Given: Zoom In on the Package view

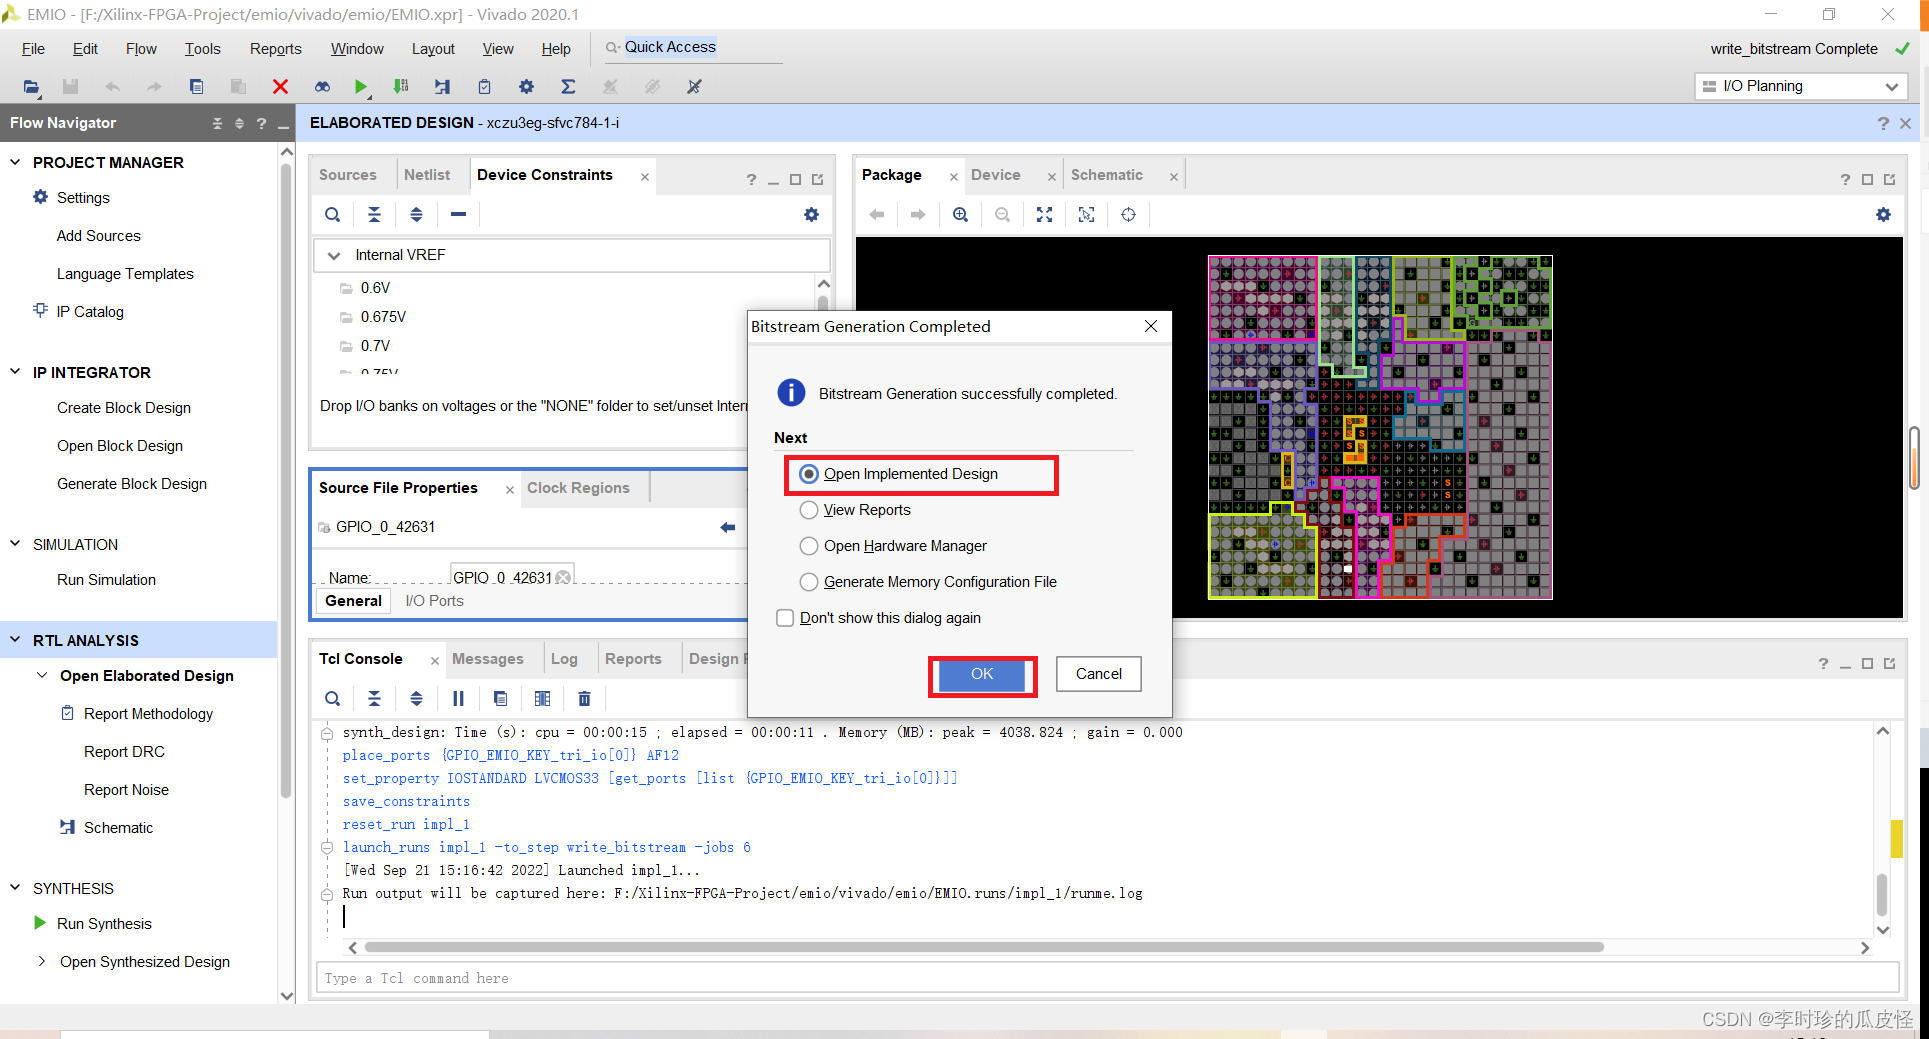Looking at the screenshot, I should pyautogui.click(x=960, y=214).
